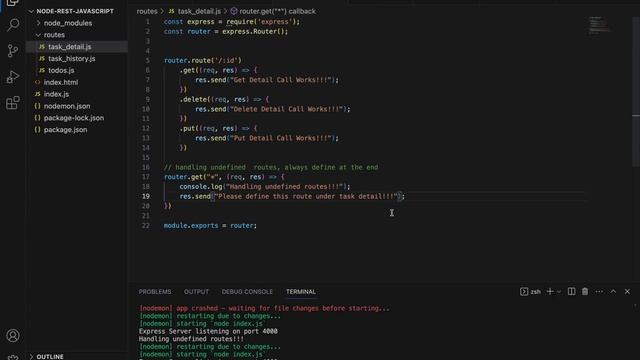Click 'Please define this route' string on line 19
The width and height of the screenshot is (640, 360).
(306, 196)
